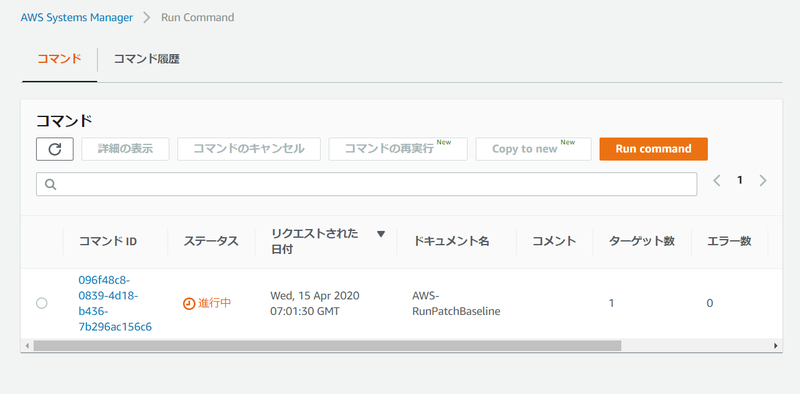The image size is (800, 394).
Task: Click the Copy to new button
Action: tap(533, 149)
